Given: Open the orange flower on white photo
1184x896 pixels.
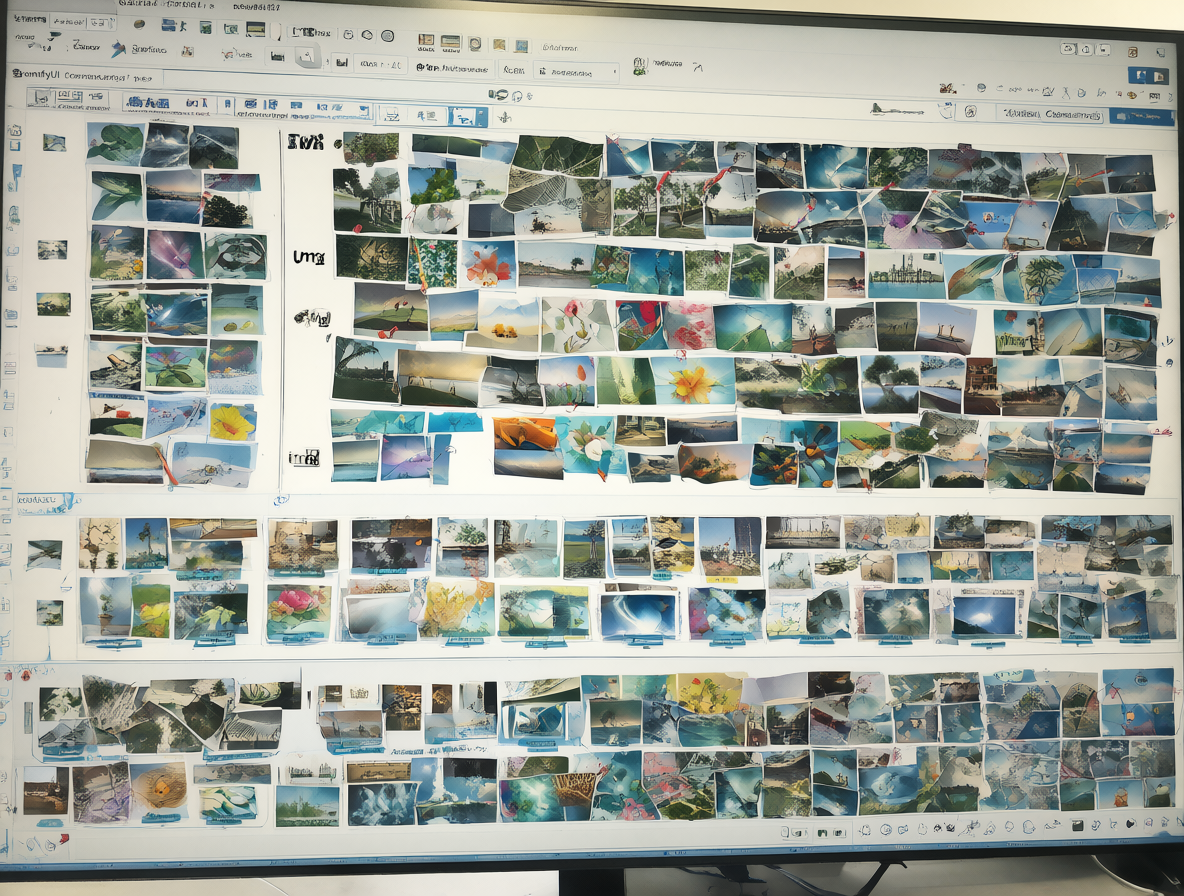Looking at the screenshot, I should point(488,266).
